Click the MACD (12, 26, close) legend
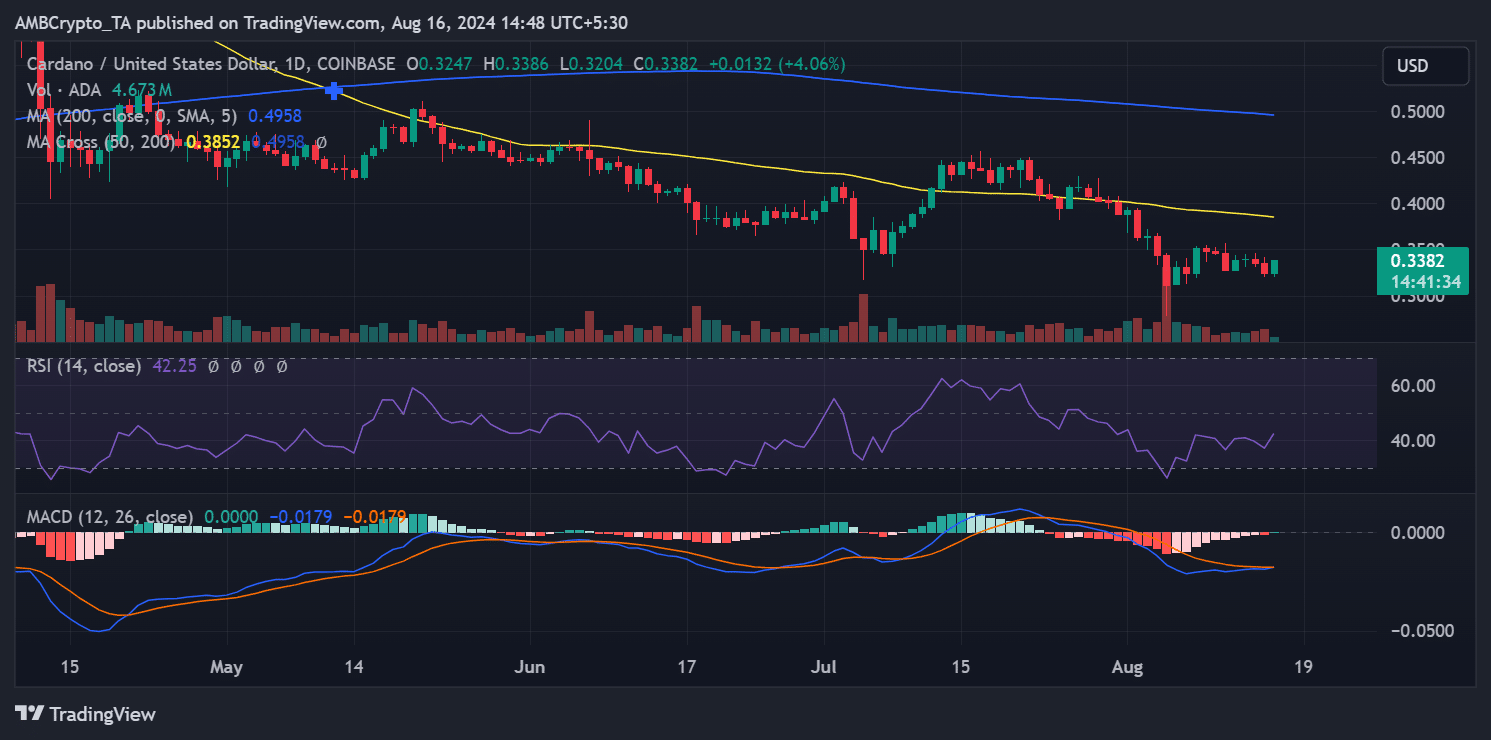The width and height of the screenshot is (1491, 740). point(110,517)
